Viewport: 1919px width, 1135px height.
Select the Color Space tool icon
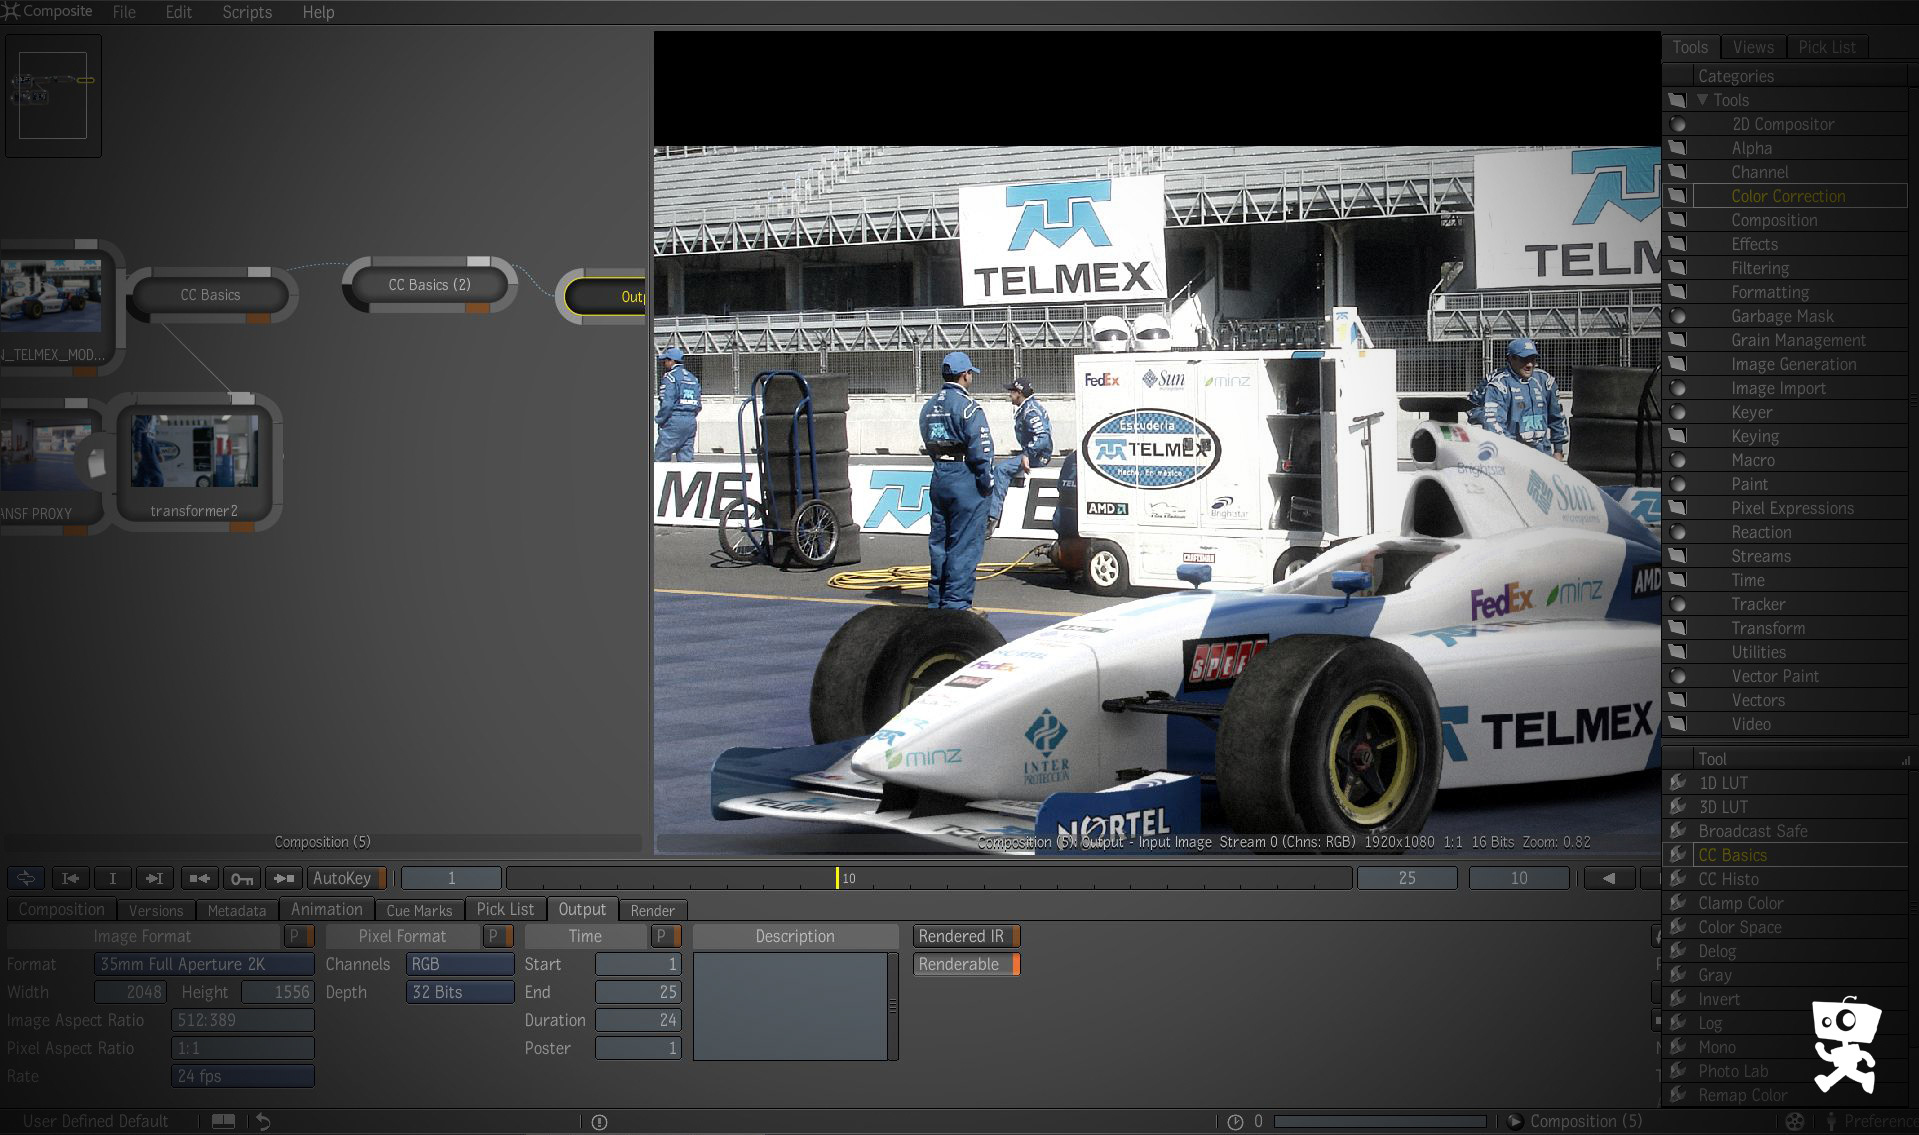(x=1678, y=927)
